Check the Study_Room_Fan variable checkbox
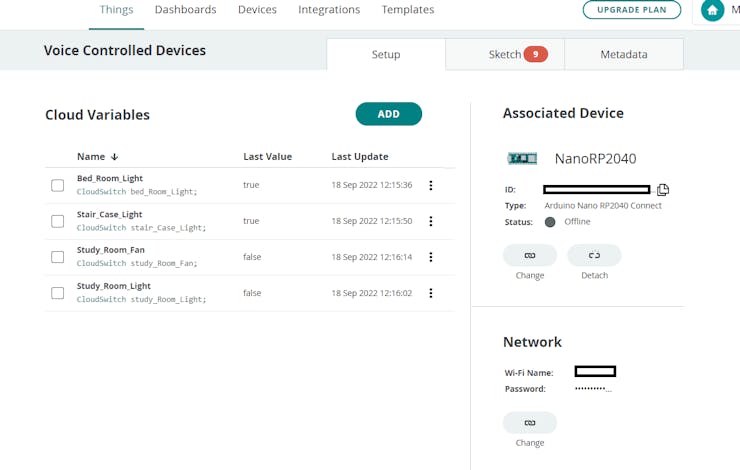Viewport: 740px width, 470px height. (57, 257)
